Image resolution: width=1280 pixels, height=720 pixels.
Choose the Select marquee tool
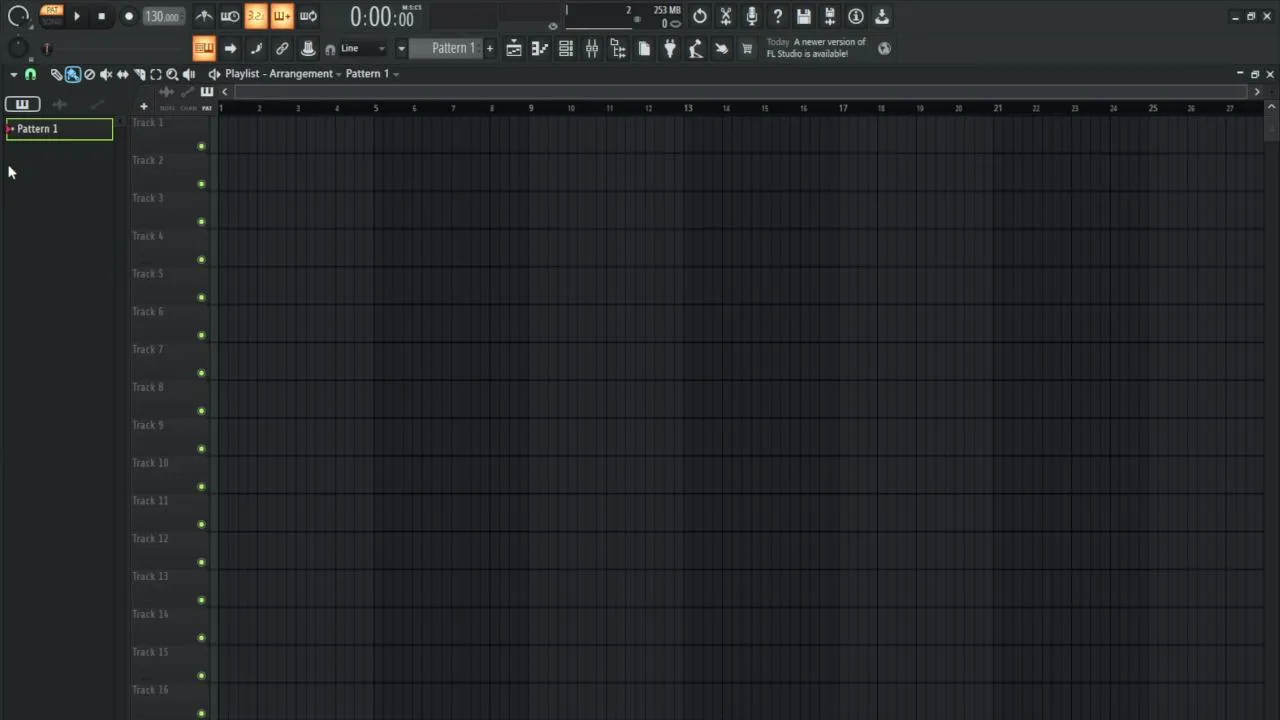pyautogui.click(x=156, y=74)
